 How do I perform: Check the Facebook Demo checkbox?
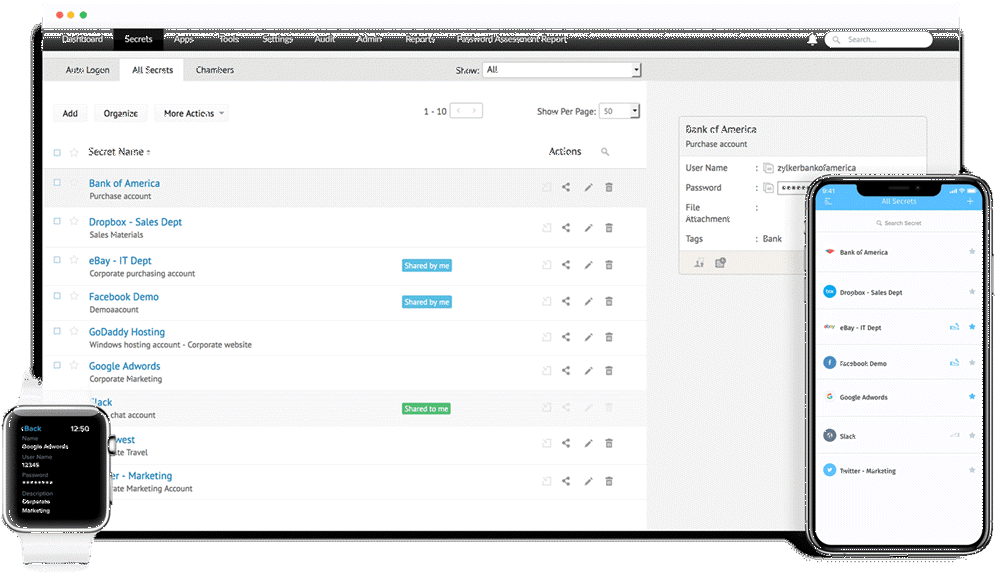[57, 295]
